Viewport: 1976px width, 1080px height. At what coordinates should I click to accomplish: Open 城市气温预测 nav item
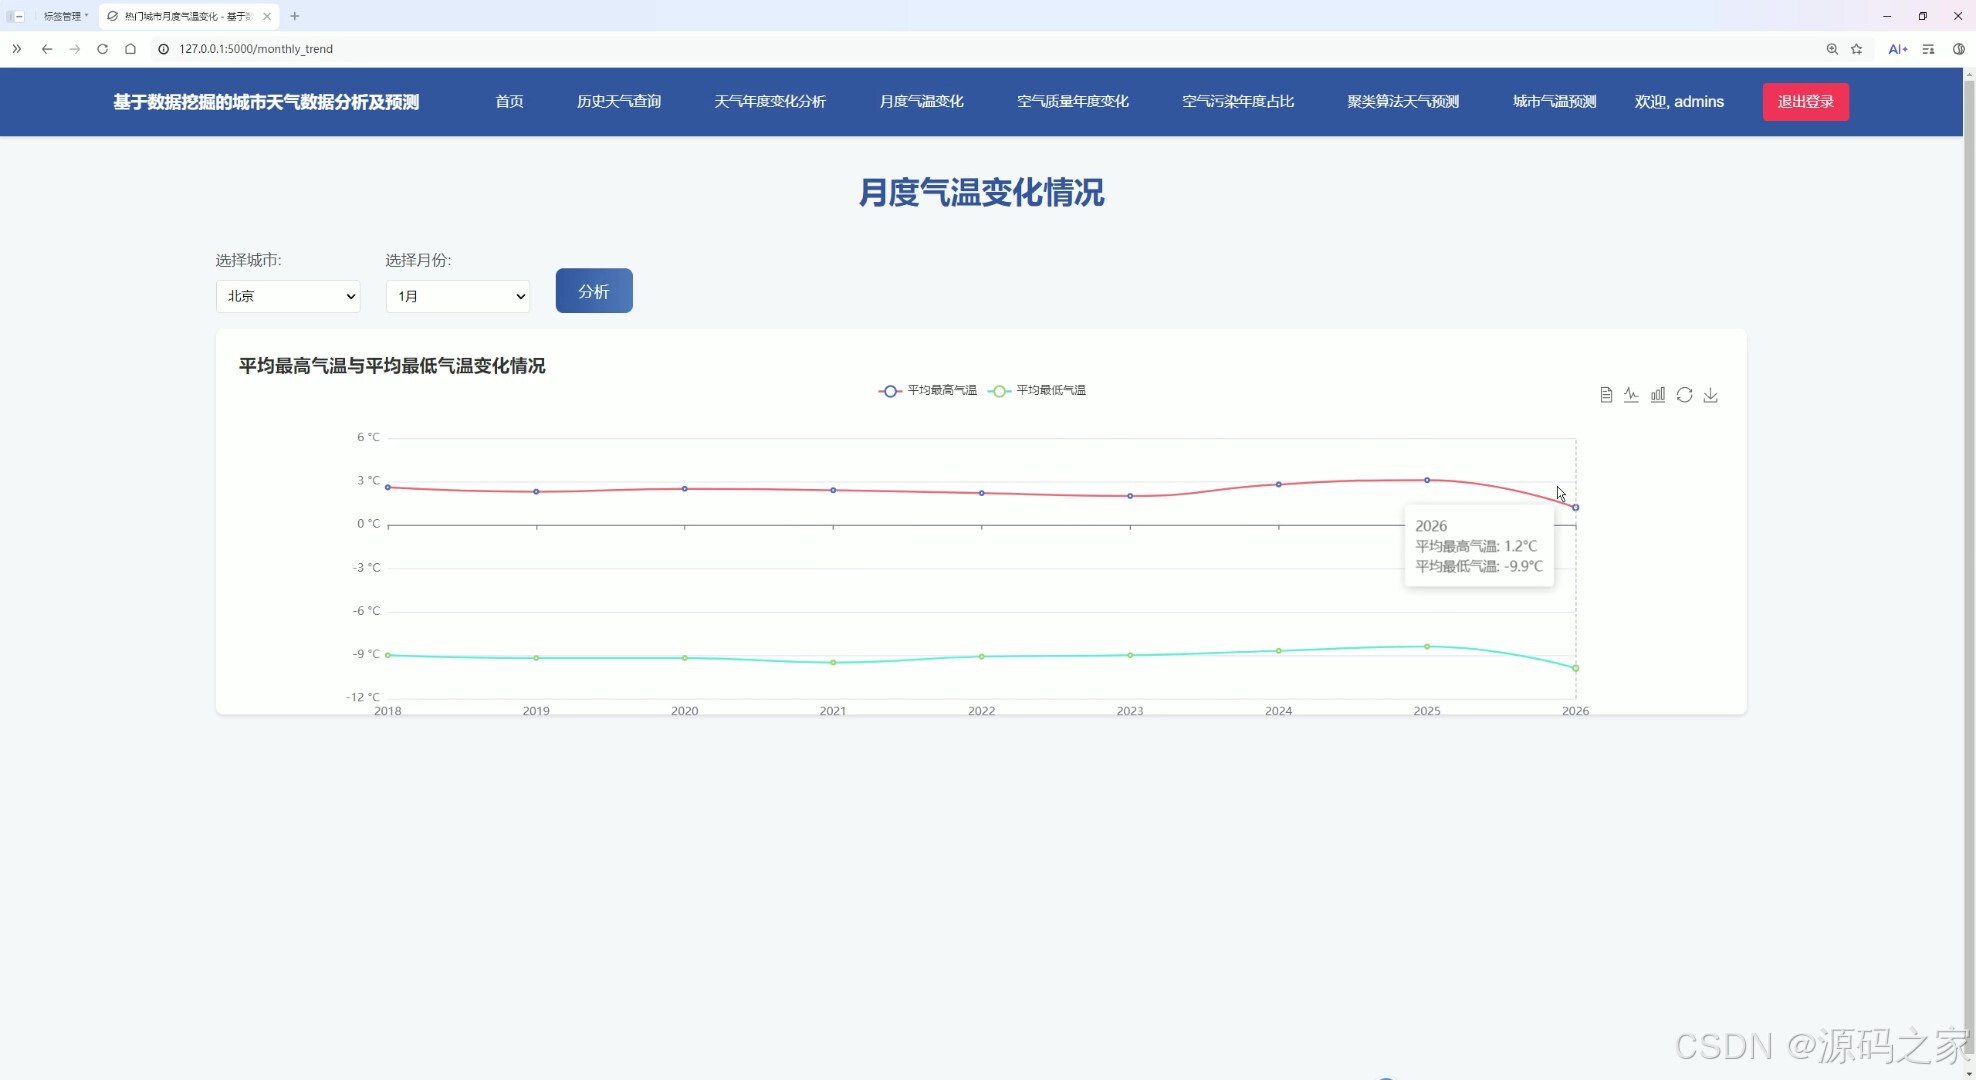pyautogui.click(x=1553, y=102)
